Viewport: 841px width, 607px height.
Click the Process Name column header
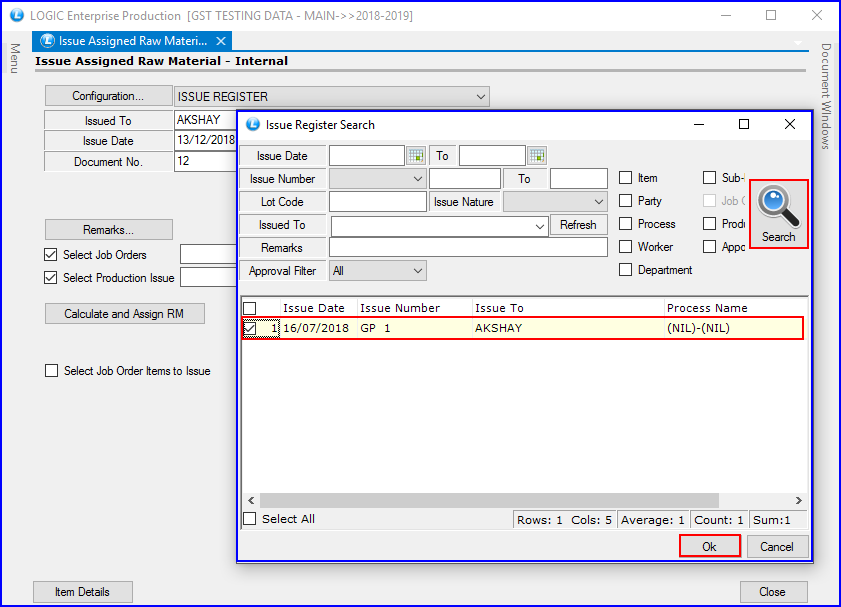point(707,308)
